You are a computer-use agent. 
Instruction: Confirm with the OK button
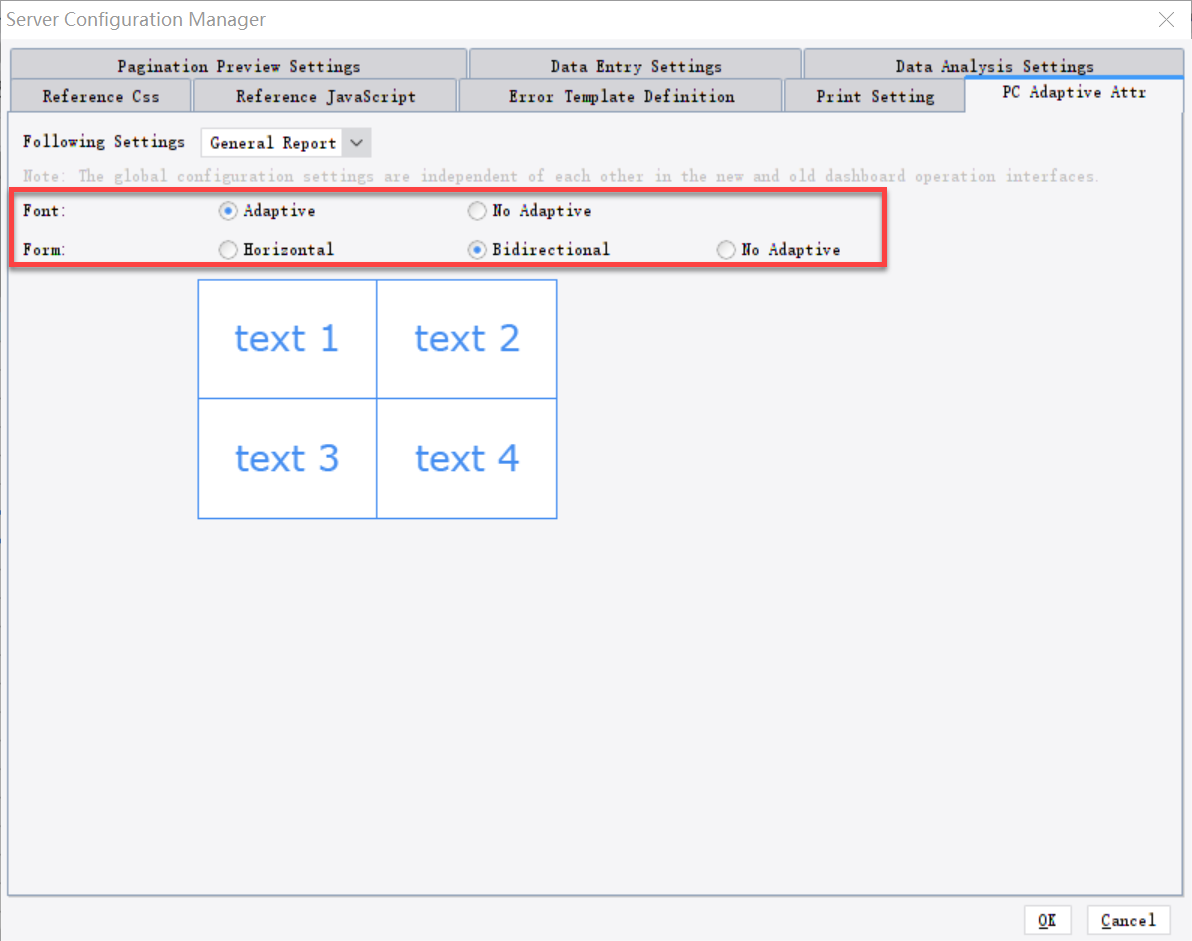(1047, 920)
